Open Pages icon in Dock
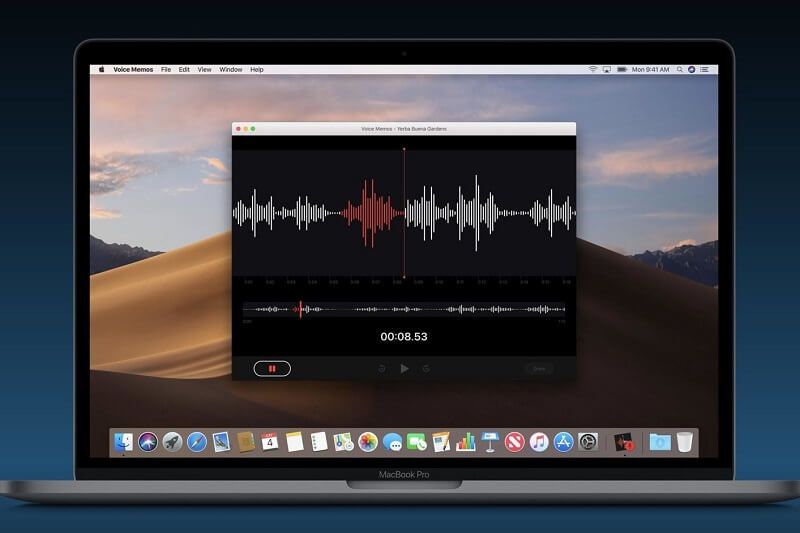800x533 pixels. 441,442
